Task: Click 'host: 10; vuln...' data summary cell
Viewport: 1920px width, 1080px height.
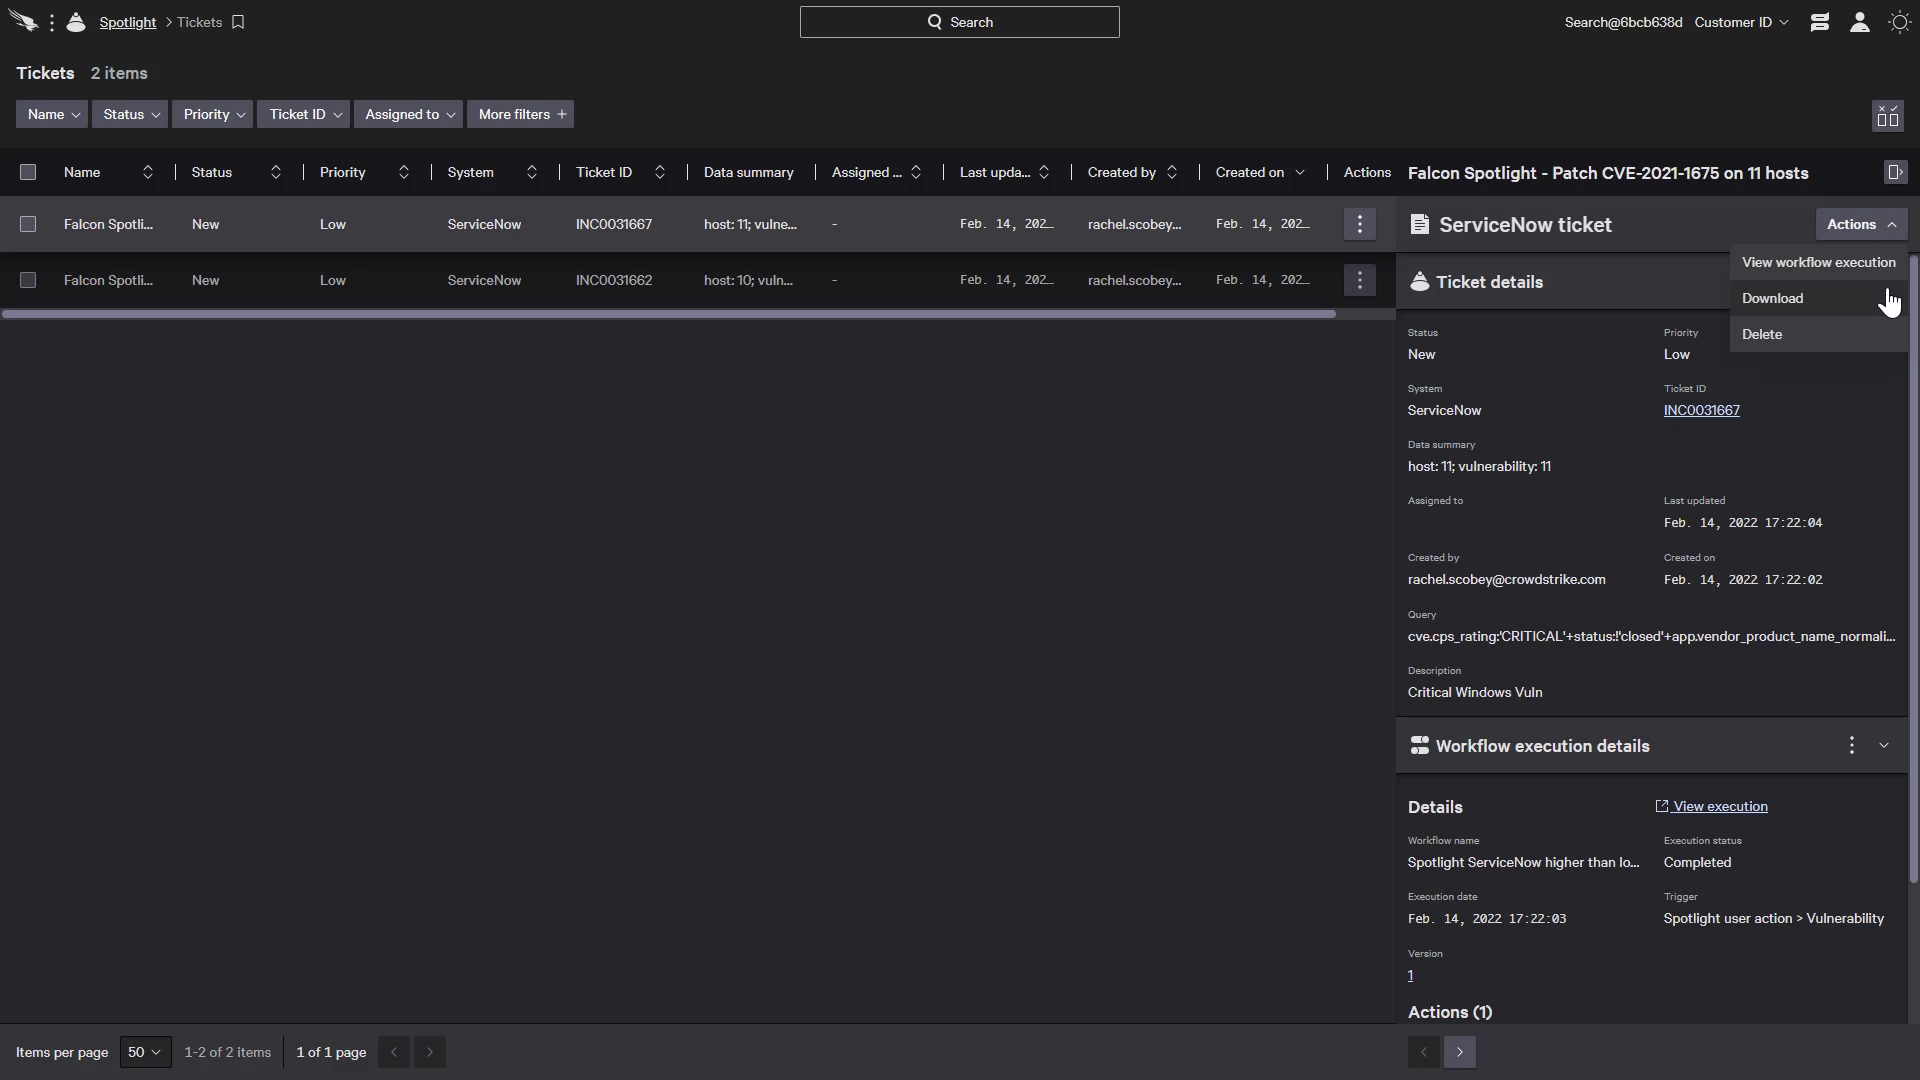Action: click(x=748, y=280)
